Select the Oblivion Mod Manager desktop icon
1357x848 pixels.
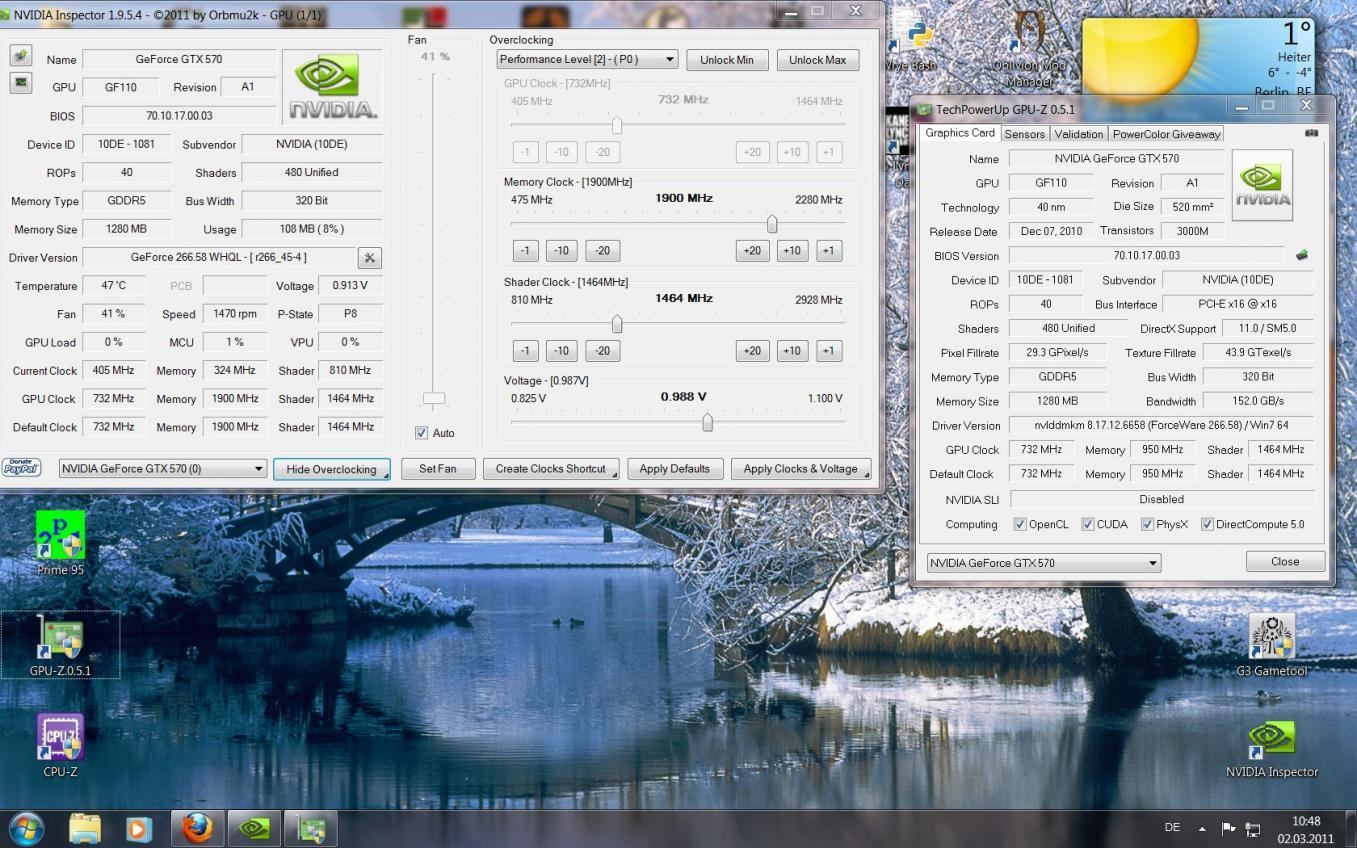pos(1028,50)
